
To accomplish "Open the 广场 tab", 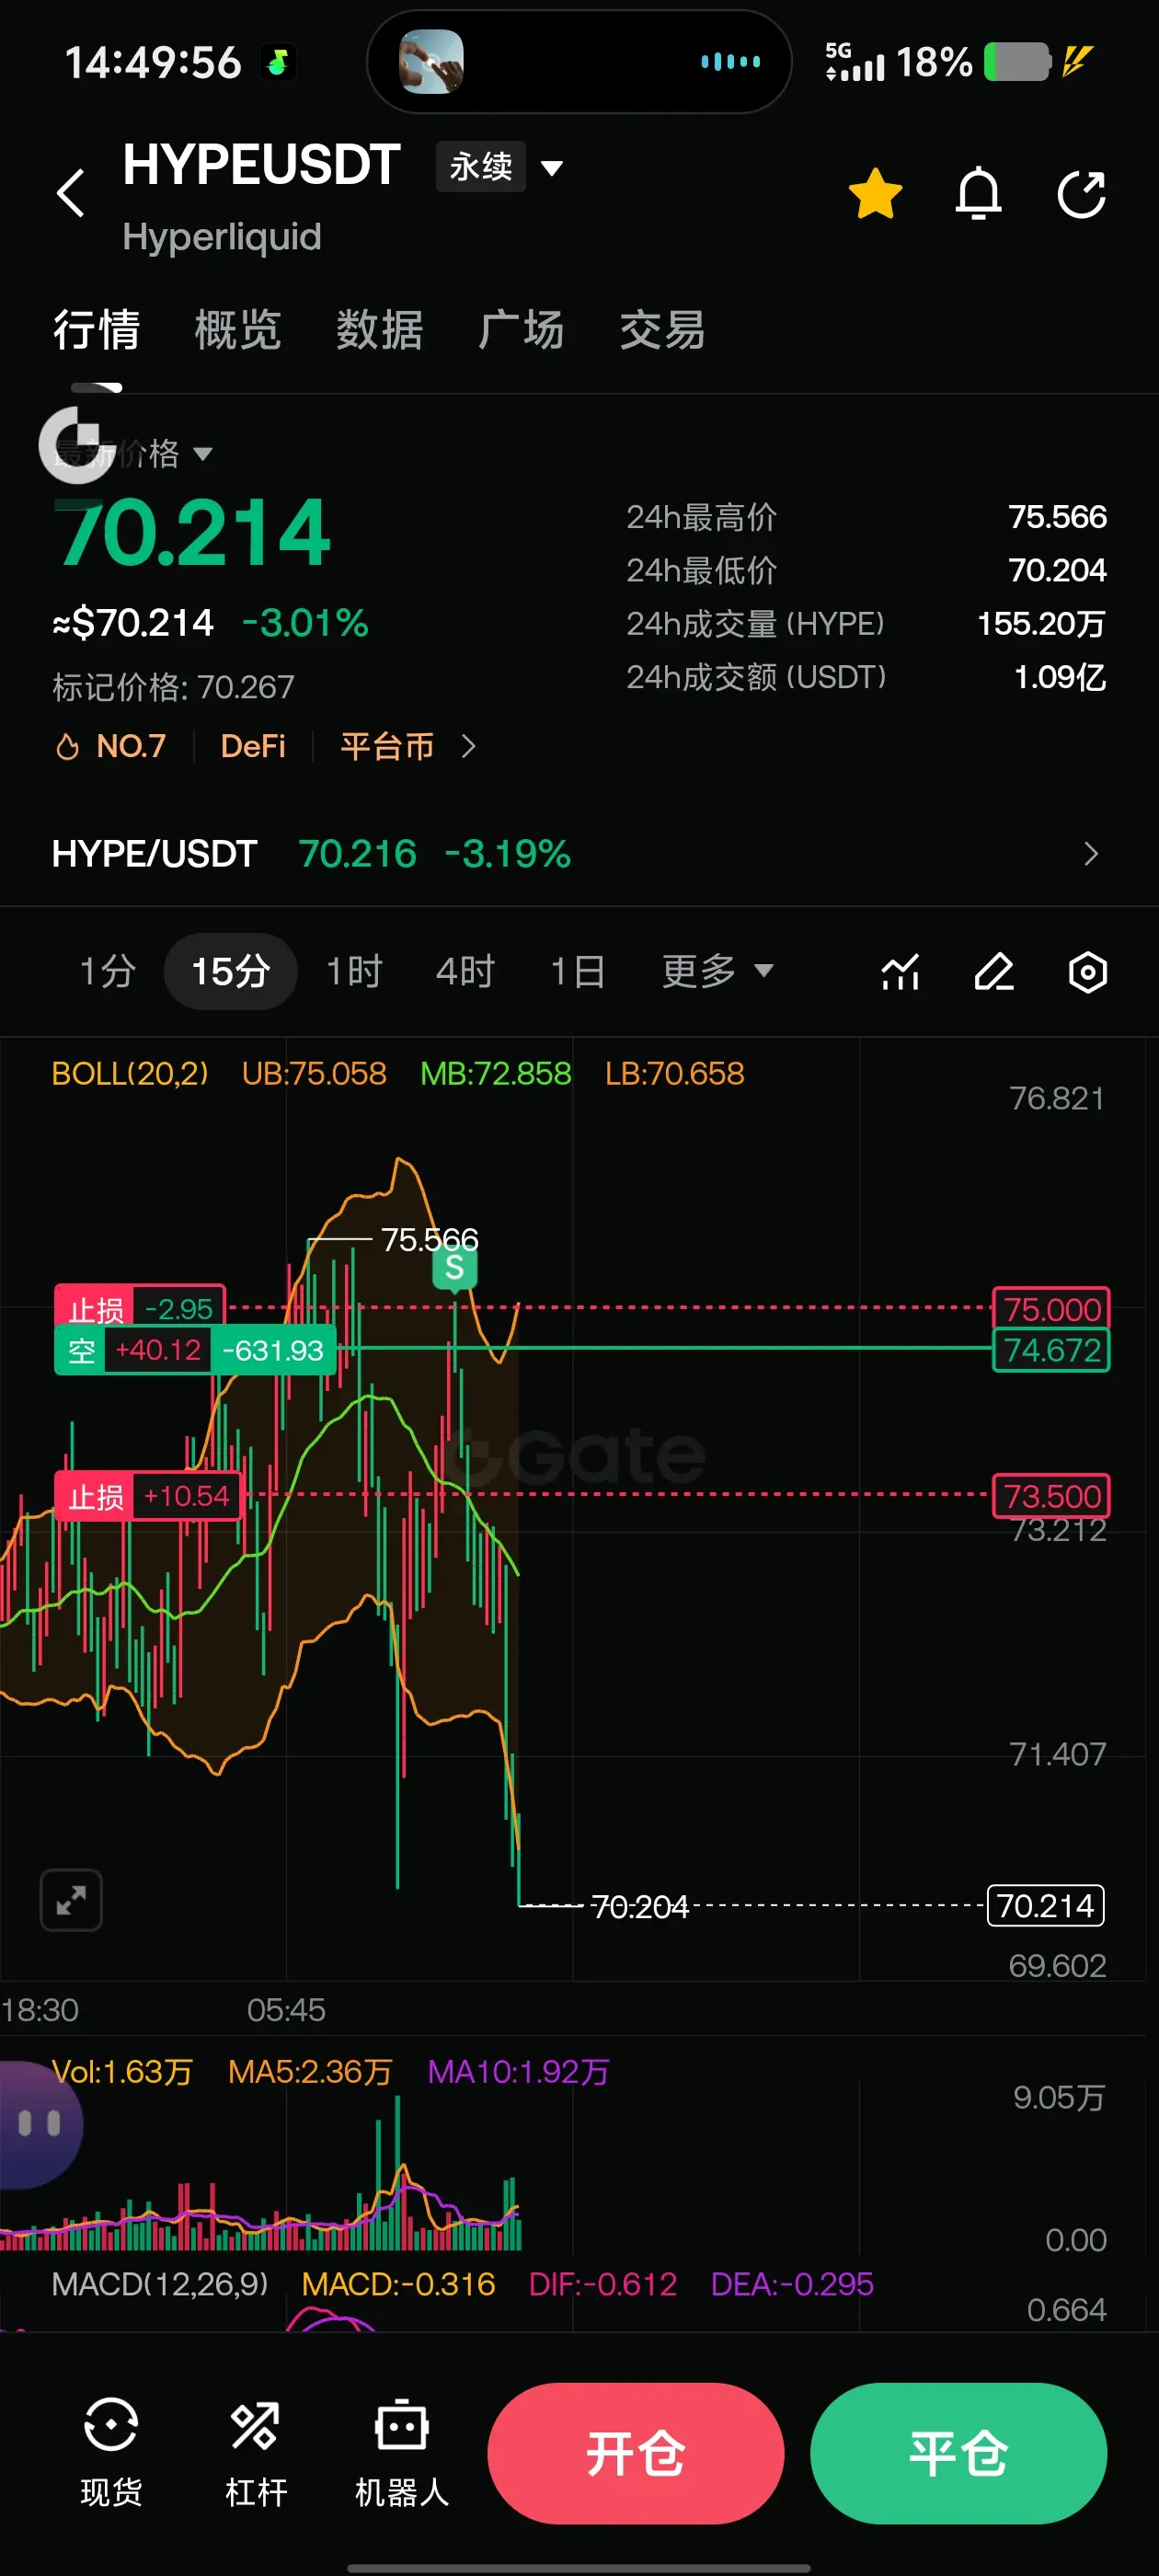I will [521, 330].
